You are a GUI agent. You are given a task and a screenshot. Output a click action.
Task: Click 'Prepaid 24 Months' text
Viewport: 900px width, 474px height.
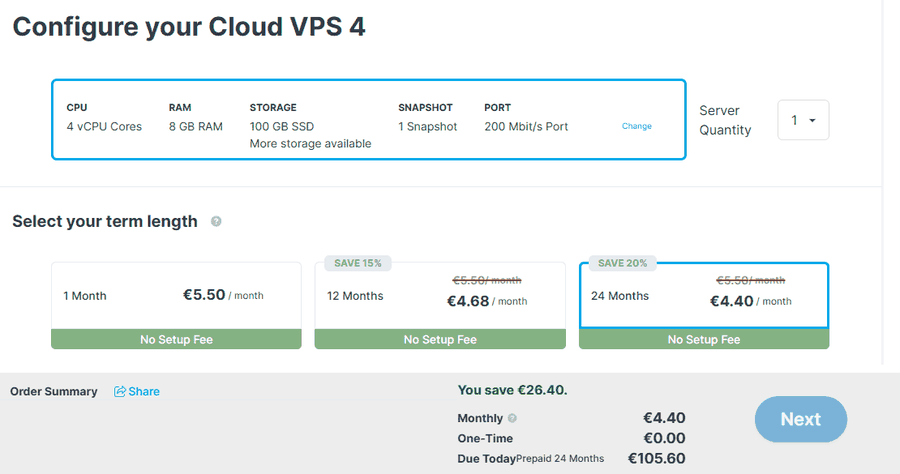560,459
